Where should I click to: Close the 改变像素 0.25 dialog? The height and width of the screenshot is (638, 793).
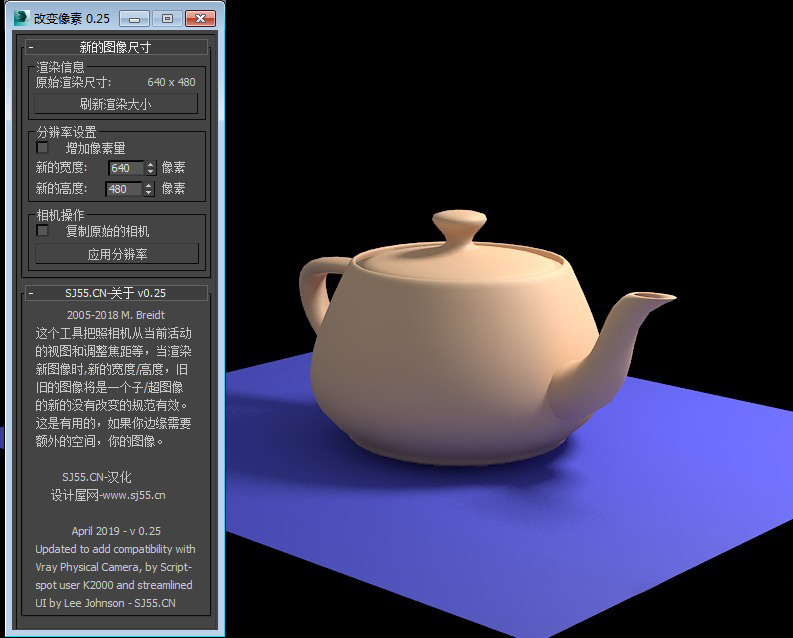[x=200, y=18]
